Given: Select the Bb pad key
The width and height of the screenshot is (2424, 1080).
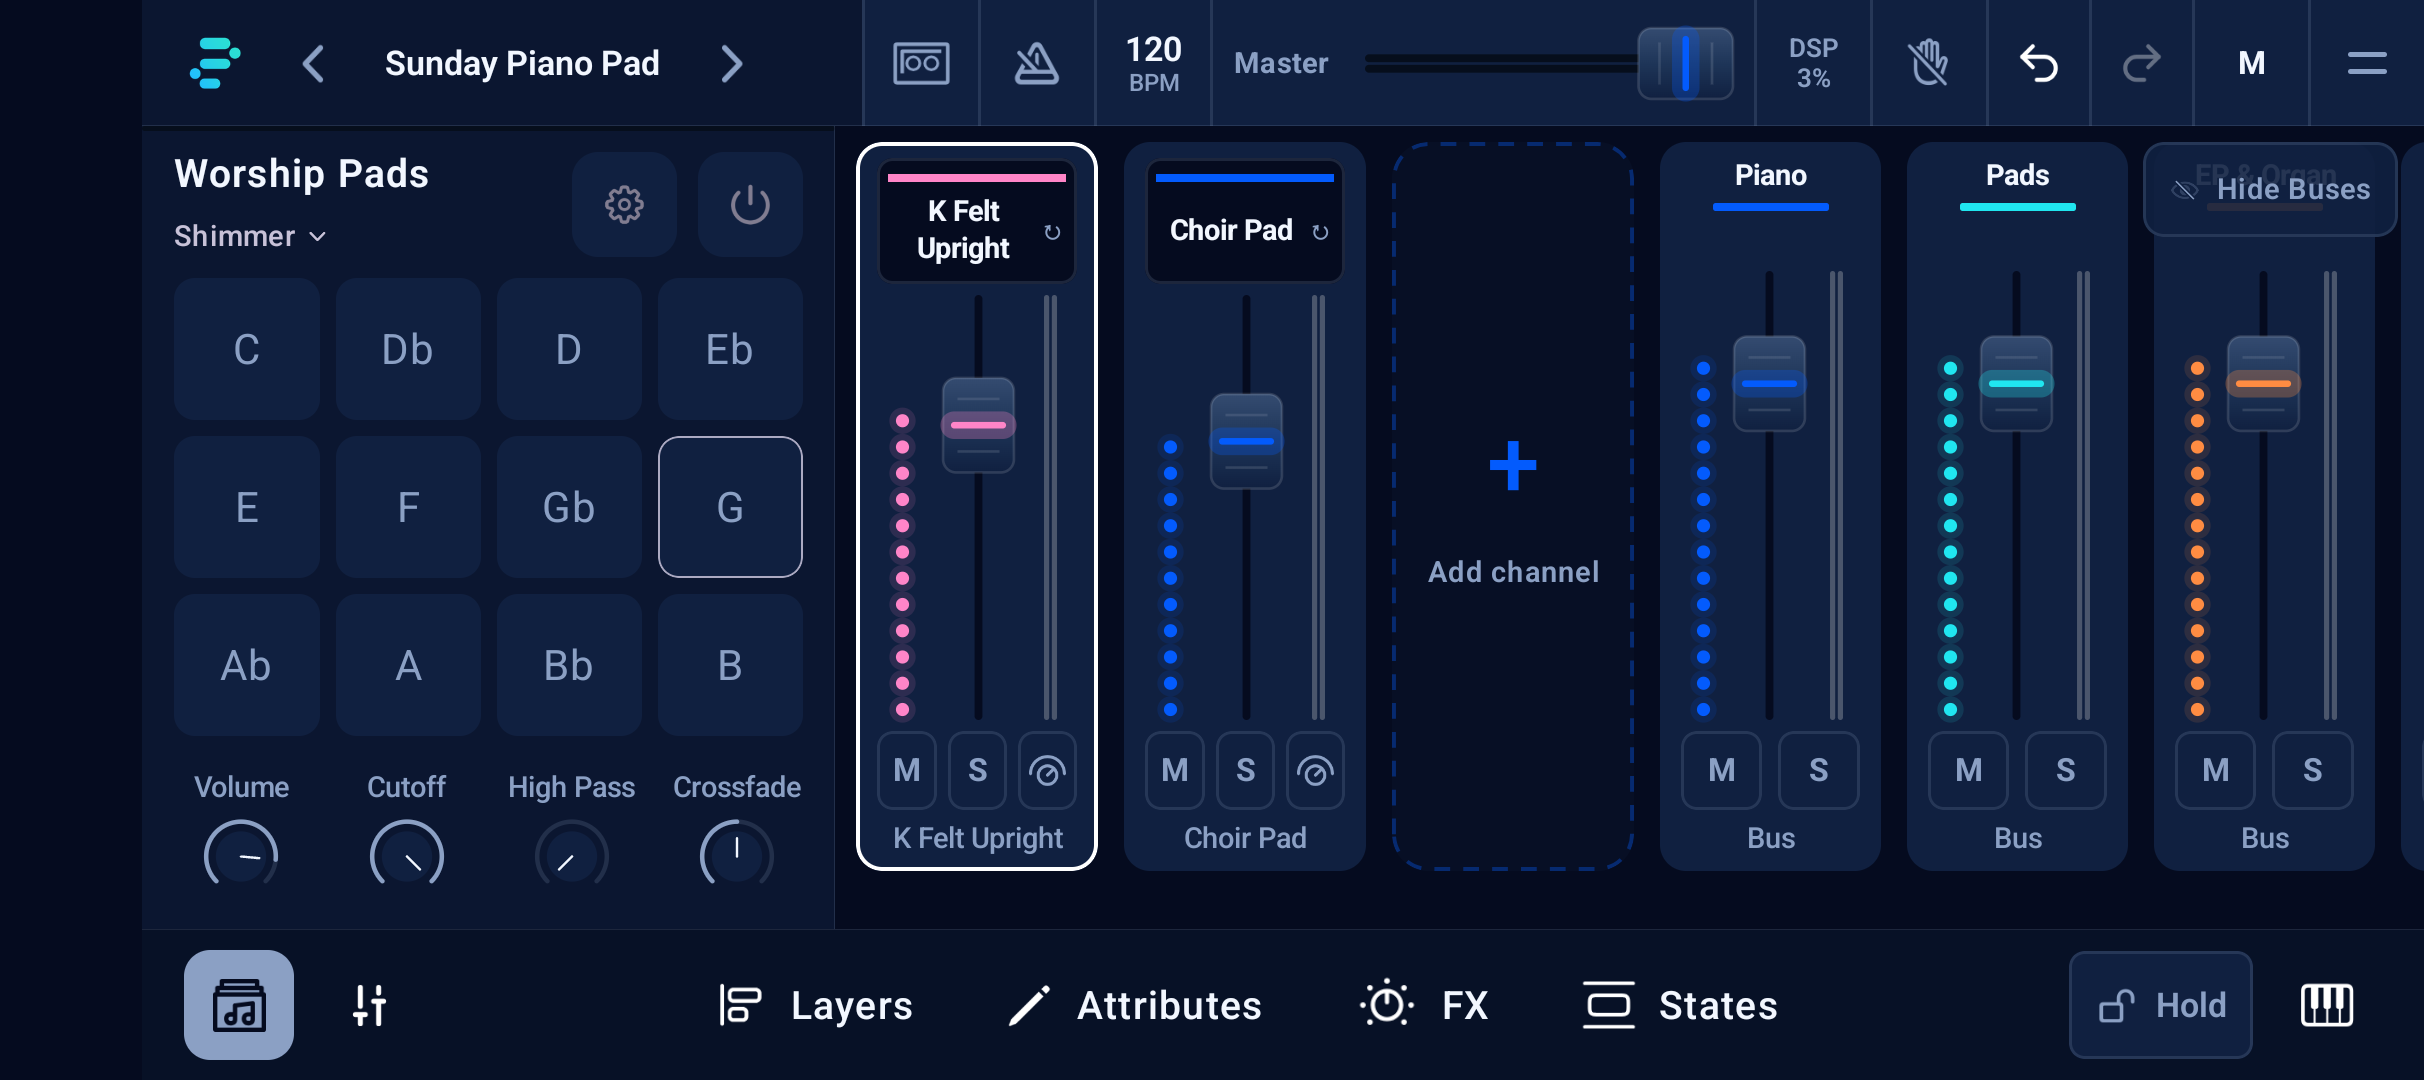Looking at the screenshot, I should 569,665.
